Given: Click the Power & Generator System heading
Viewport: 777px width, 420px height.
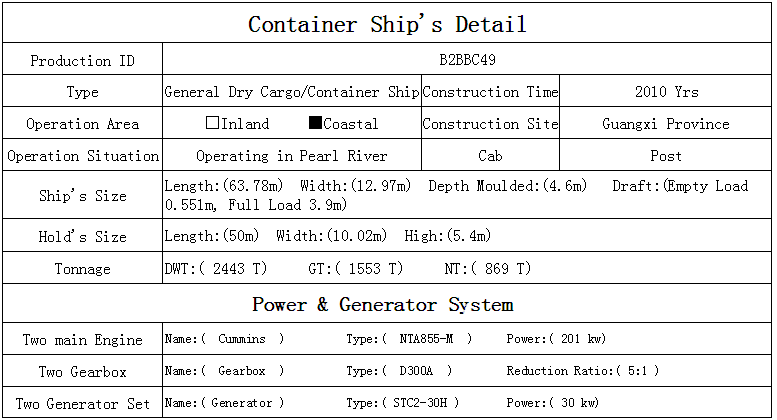Looking at the screenshot, I should (x=382, y=305).
